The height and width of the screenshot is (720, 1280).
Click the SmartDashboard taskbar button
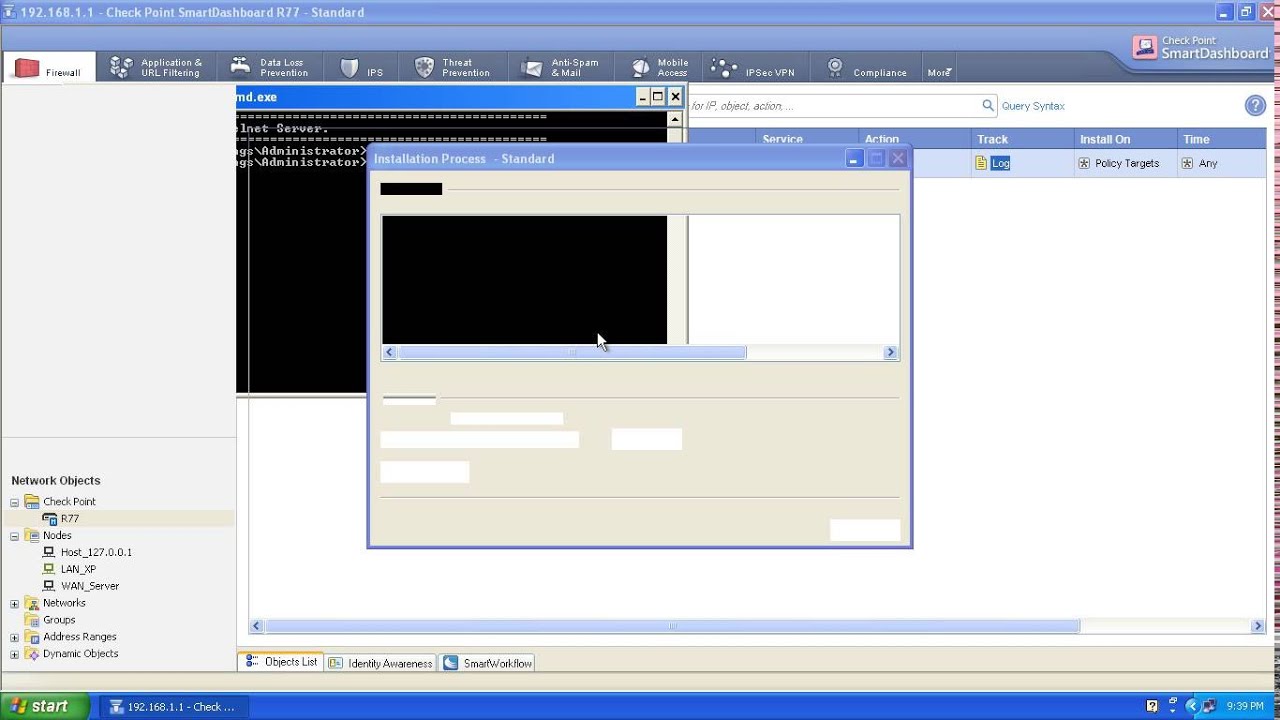(173, 706)
